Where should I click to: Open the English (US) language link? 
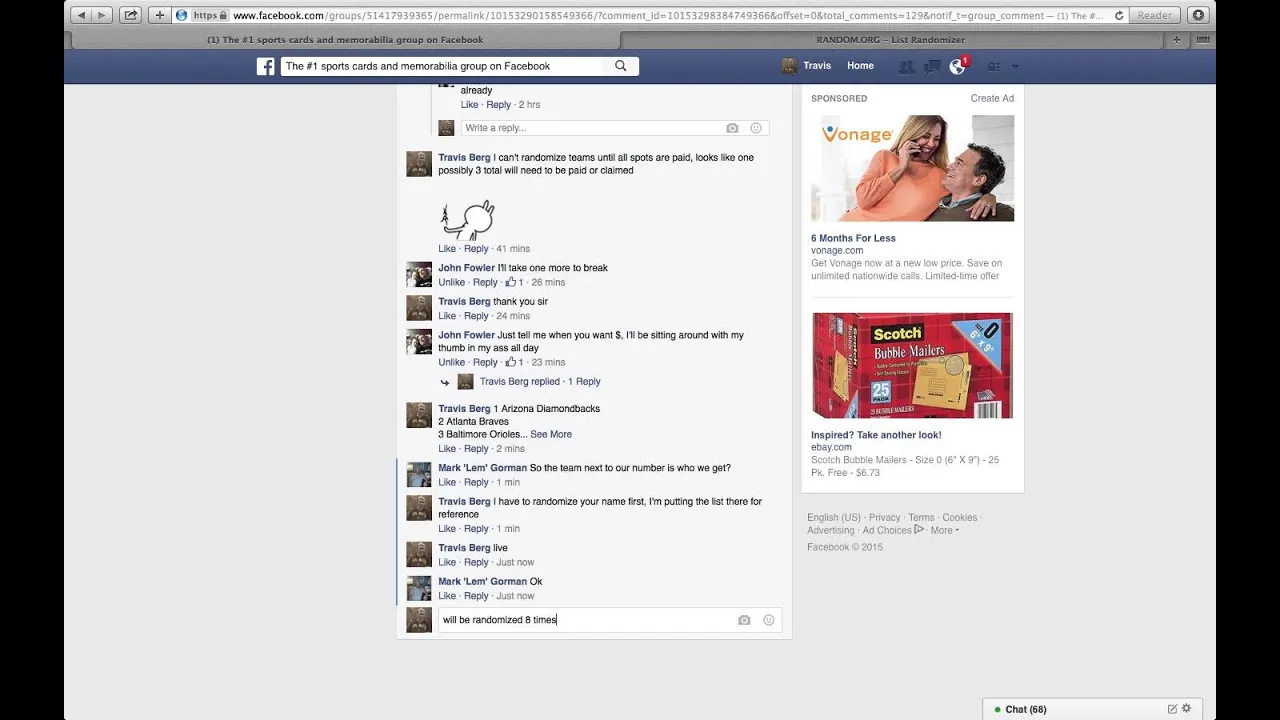tap(833, 518)
